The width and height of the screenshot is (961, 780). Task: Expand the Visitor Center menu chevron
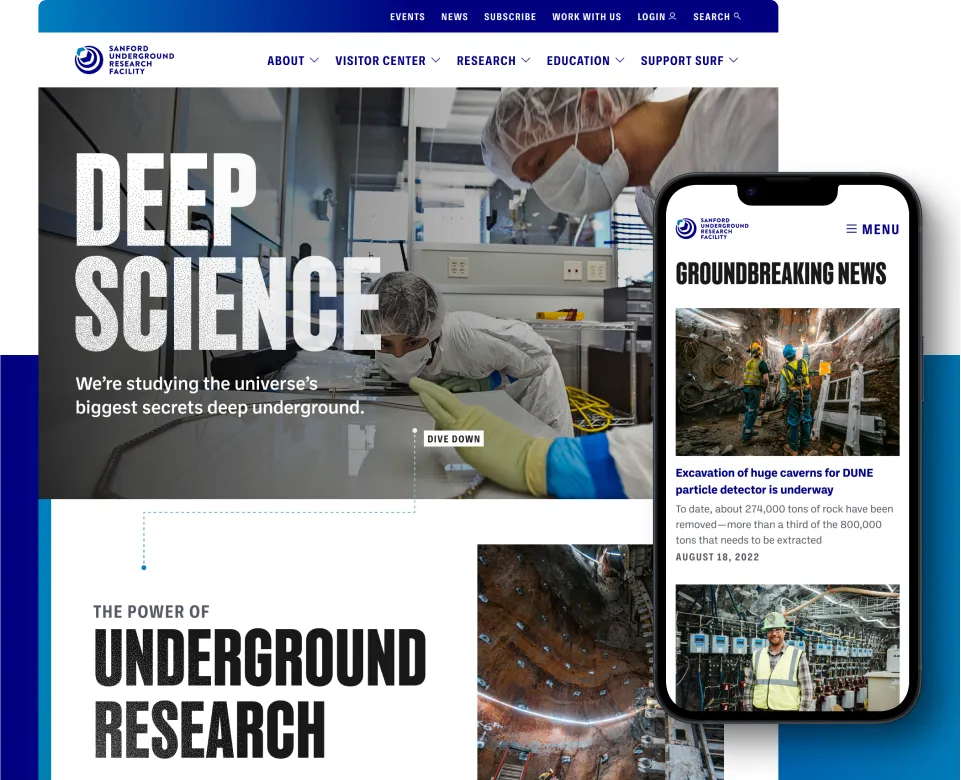click(435, 61)
